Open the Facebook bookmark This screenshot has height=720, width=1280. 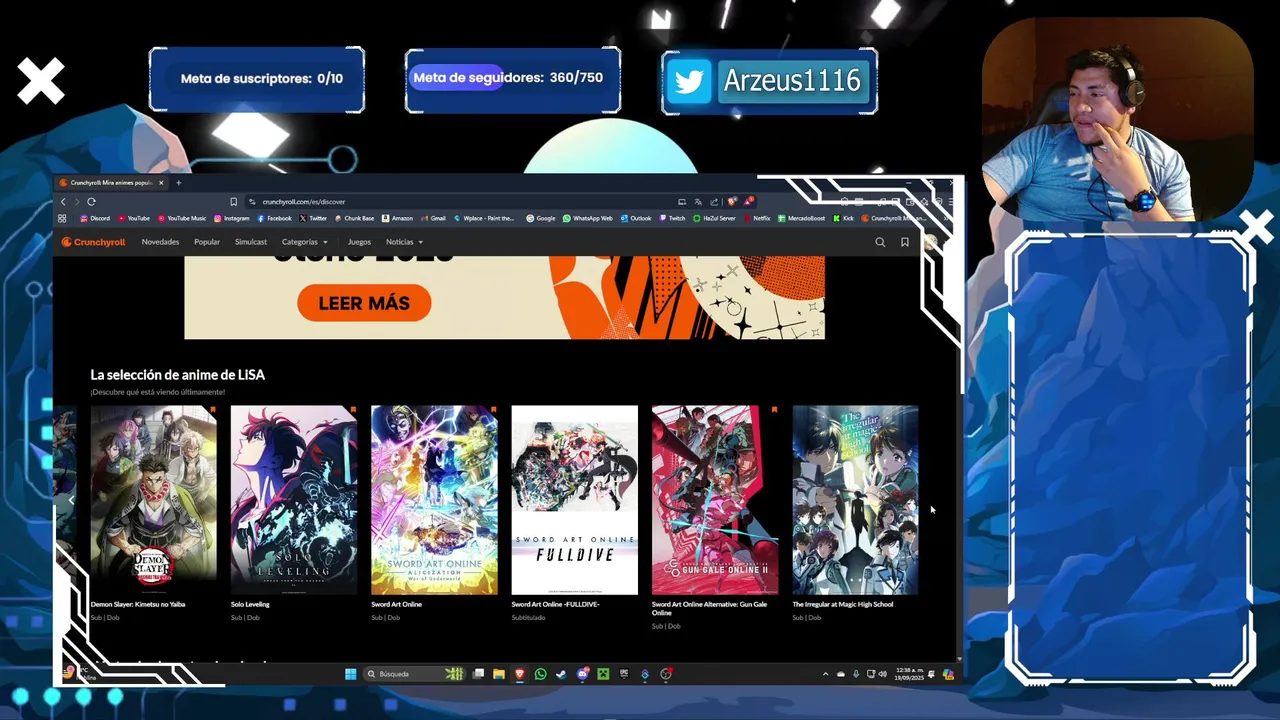point(275,218)
